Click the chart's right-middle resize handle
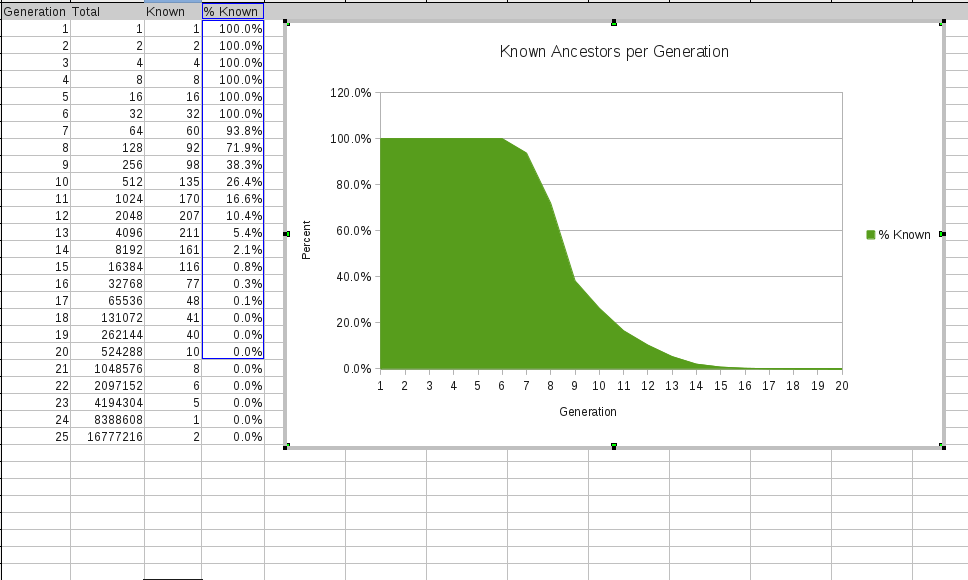Viewport: 968px width, 580px height. point(942,234)
